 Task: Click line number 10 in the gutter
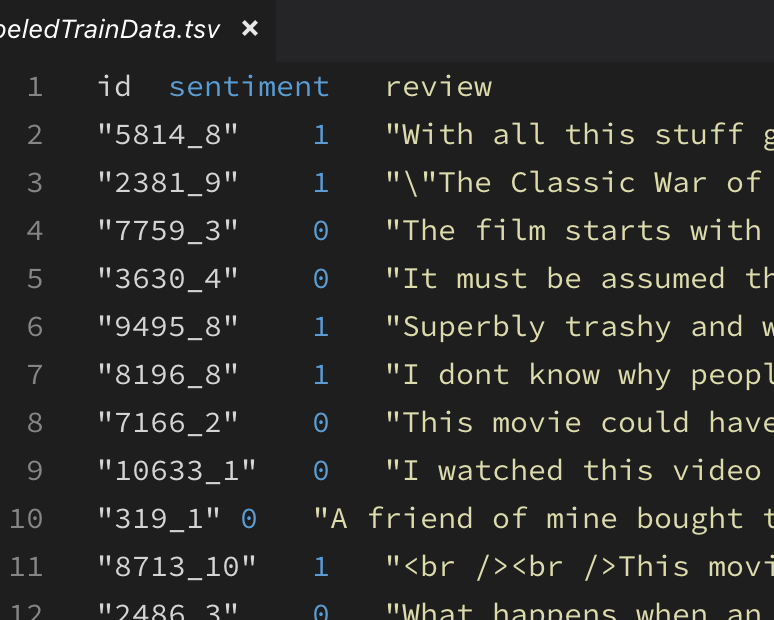(x=26, y=519)
